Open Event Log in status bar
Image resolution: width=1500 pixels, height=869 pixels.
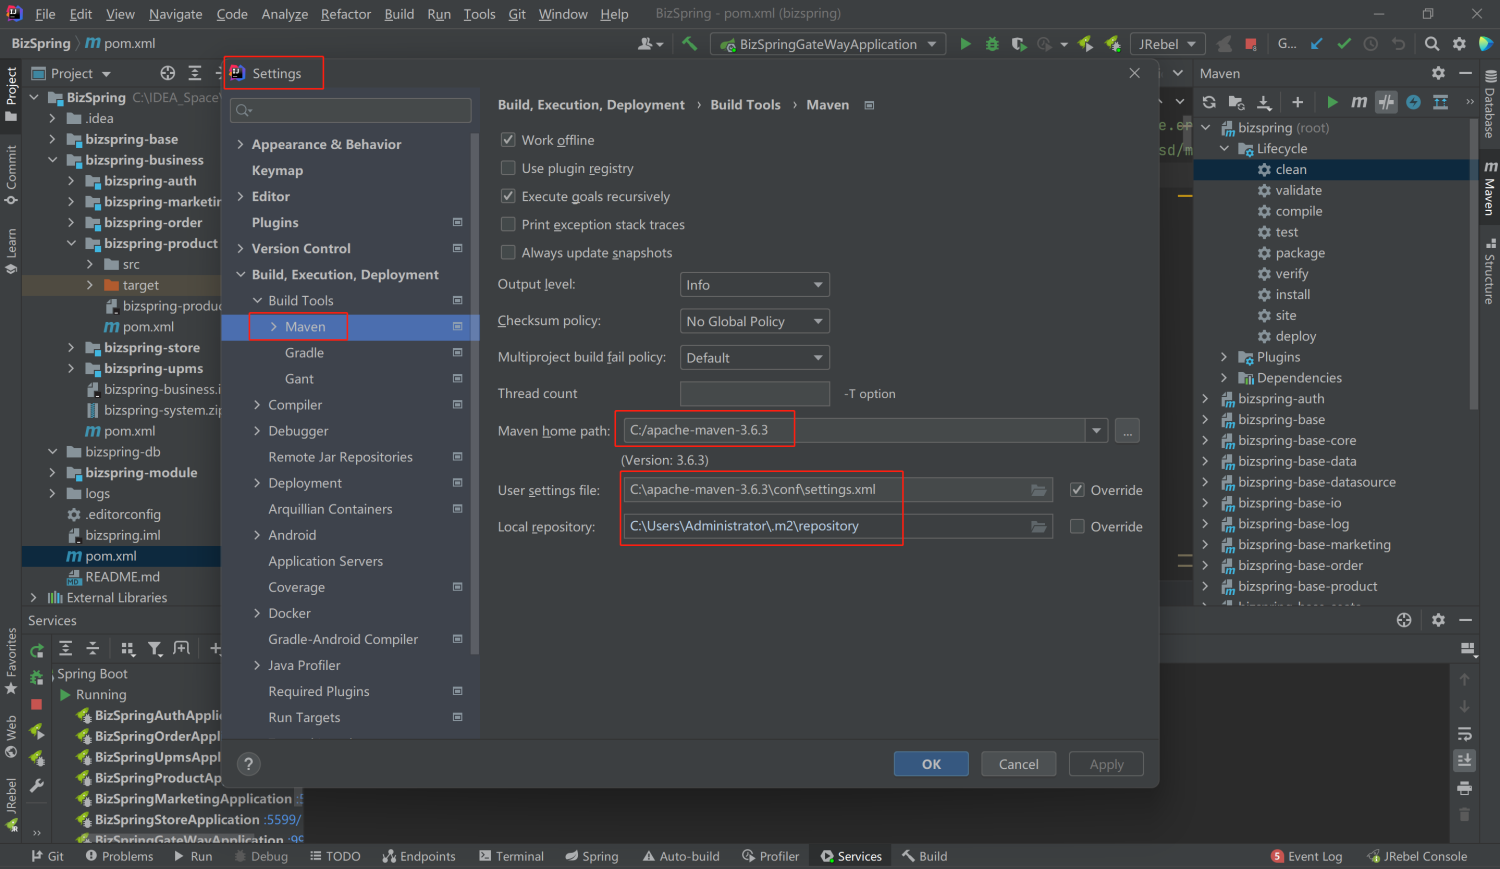coord(1306,856)
